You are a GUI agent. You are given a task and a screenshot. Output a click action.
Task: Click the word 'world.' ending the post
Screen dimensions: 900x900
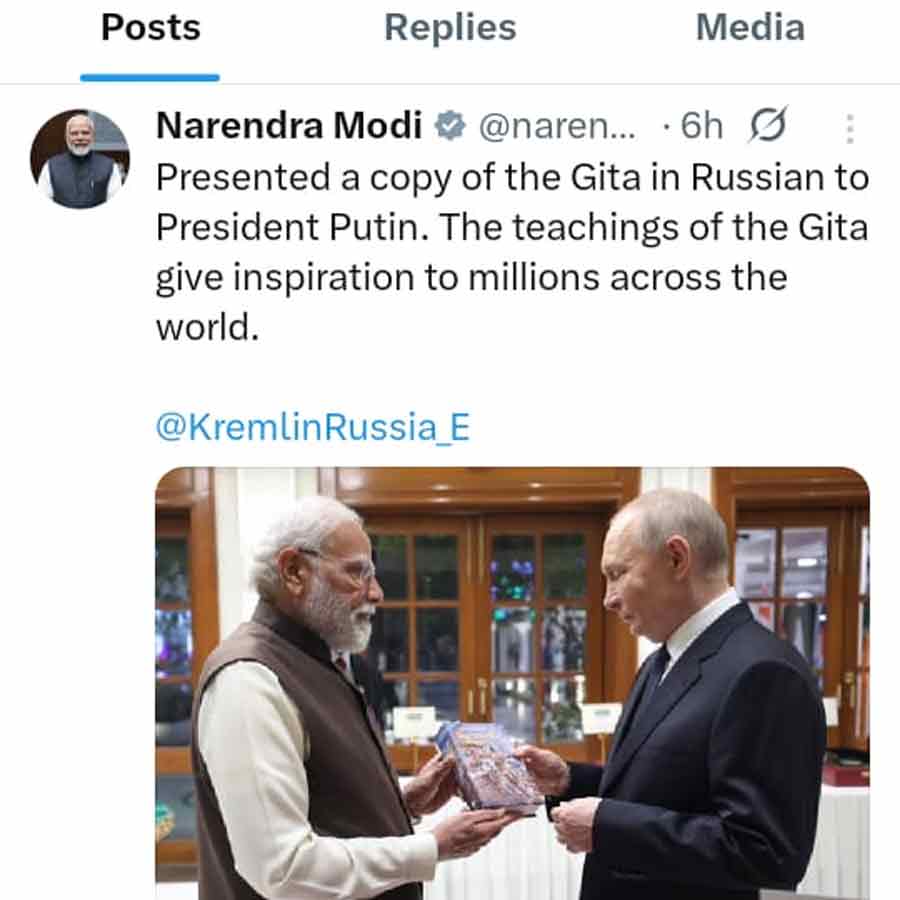207,328
